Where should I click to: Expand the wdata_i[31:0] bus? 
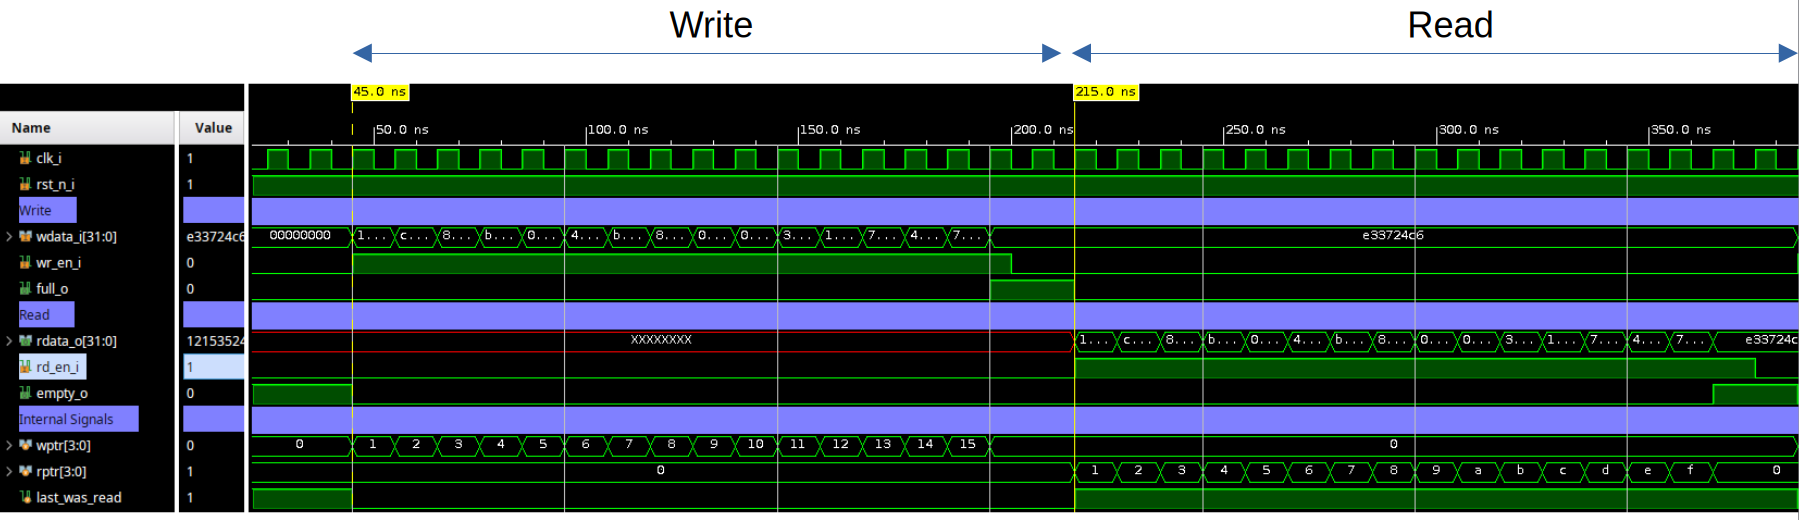point(9,236)
